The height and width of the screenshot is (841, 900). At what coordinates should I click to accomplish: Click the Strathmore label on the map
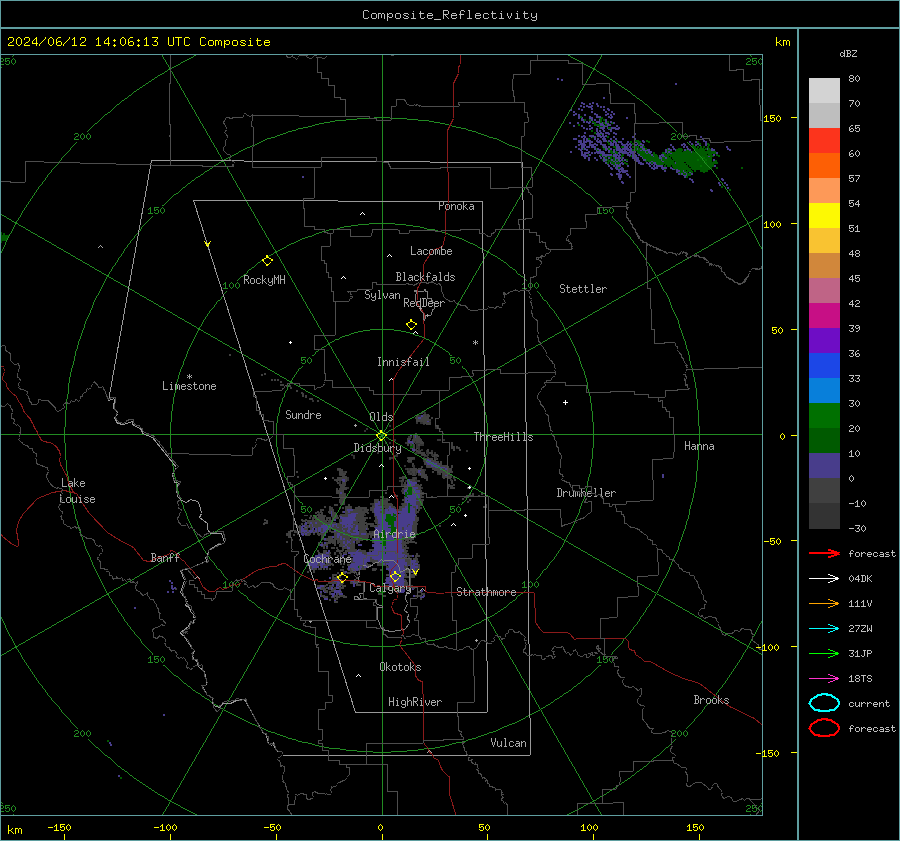(486, 592)
